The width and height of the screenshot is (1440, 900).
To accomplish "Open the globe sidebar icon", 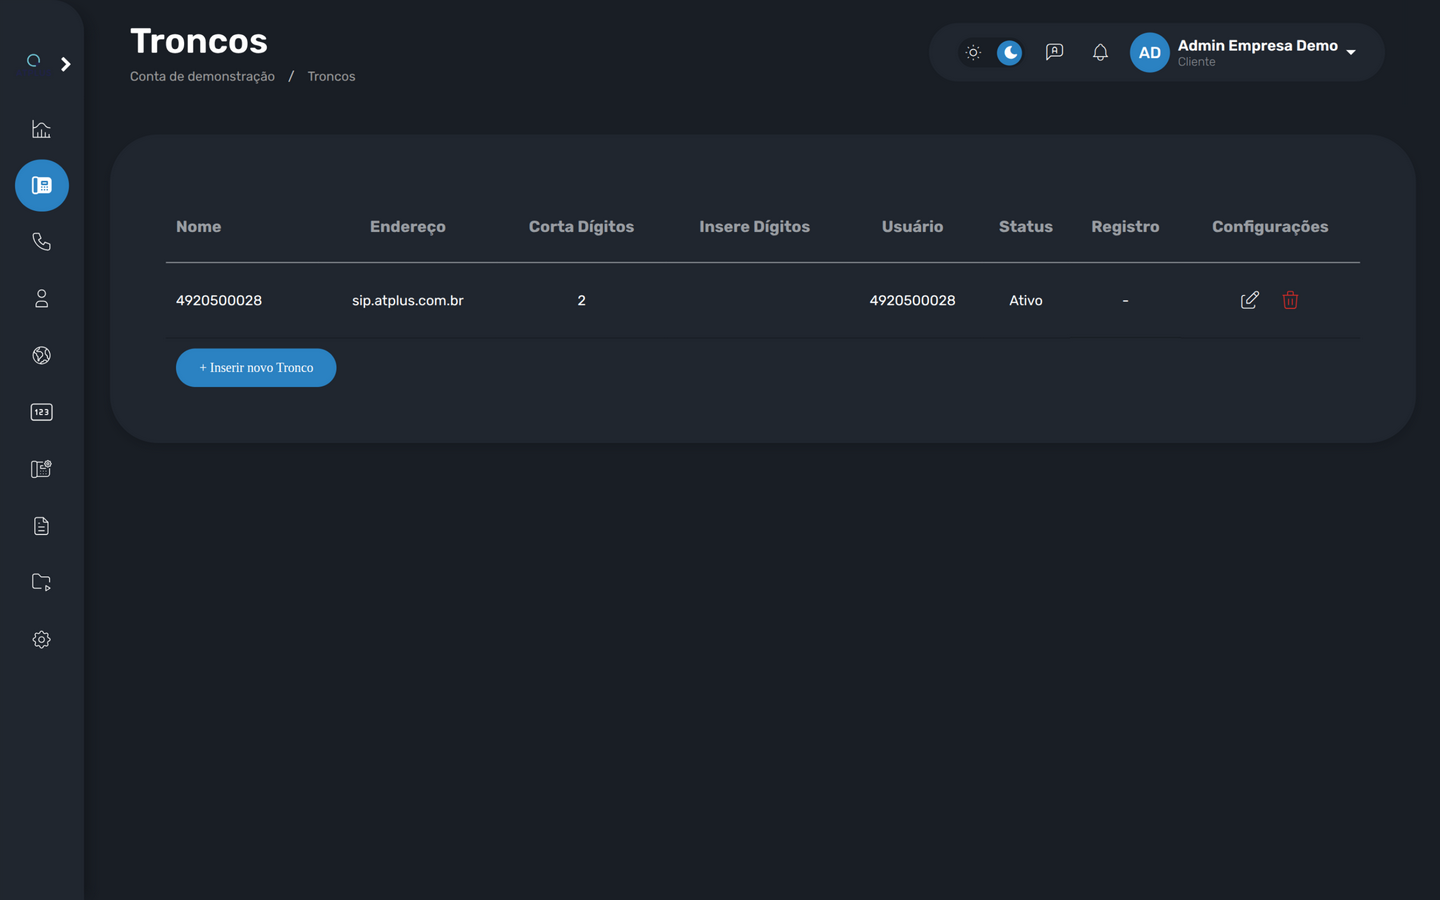I will click(41, 355).
